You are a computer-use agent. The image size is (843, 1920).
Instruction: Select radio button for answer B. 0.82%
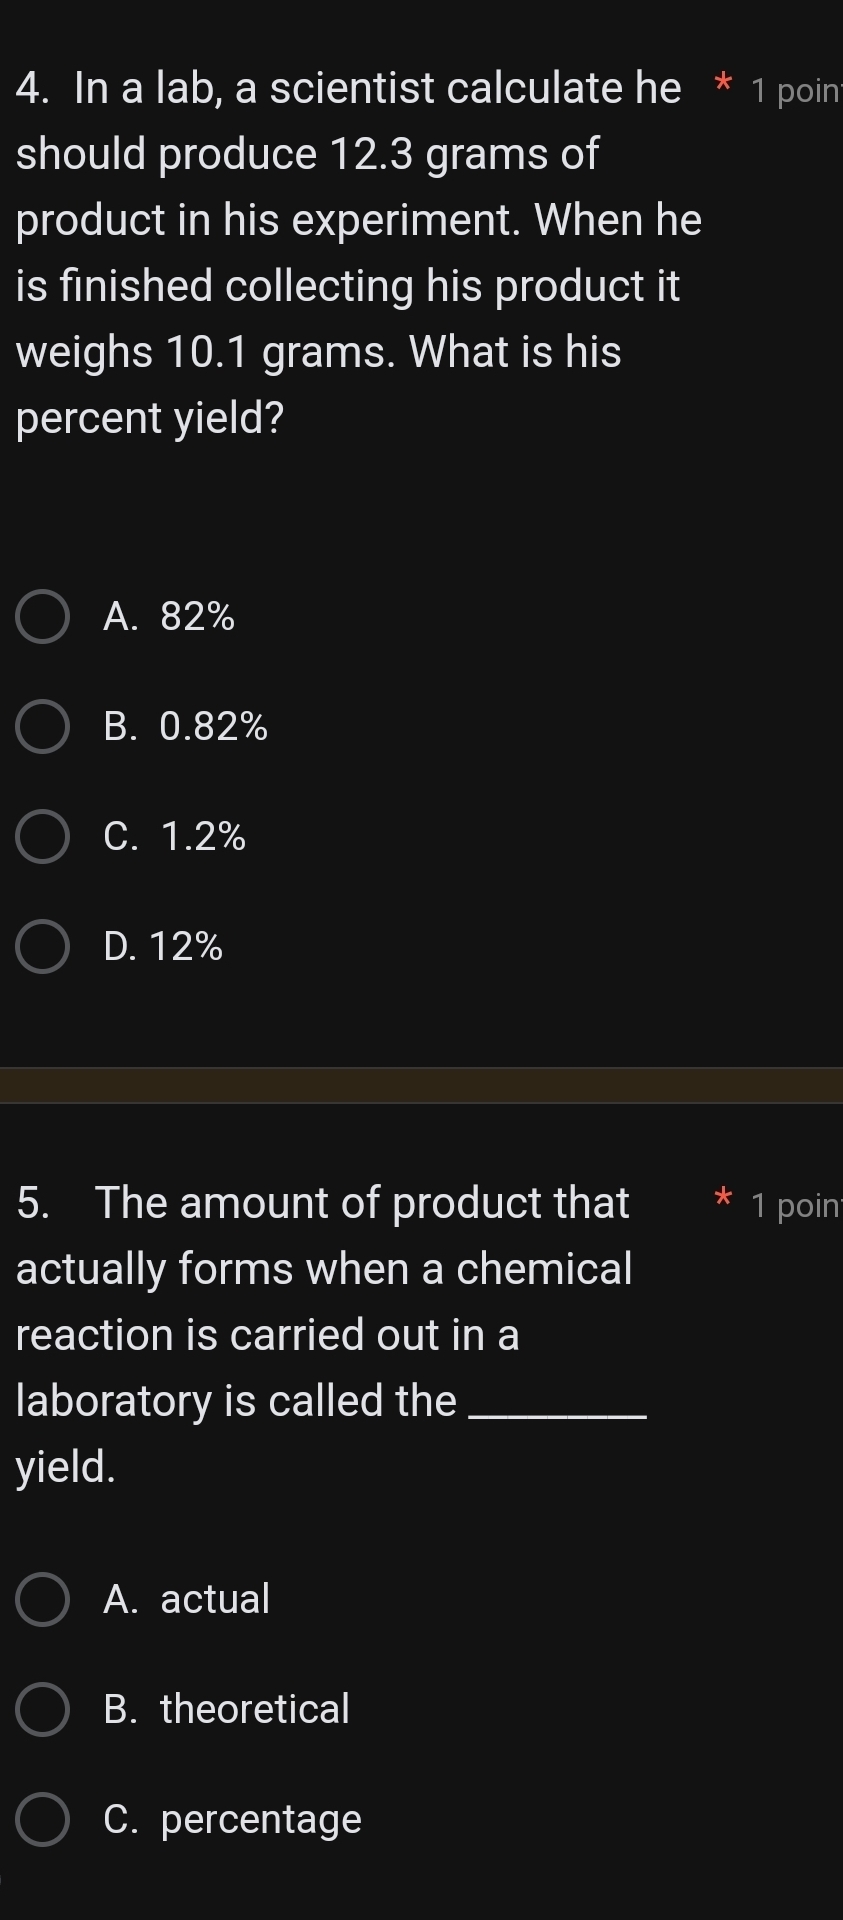pos(42,727)
